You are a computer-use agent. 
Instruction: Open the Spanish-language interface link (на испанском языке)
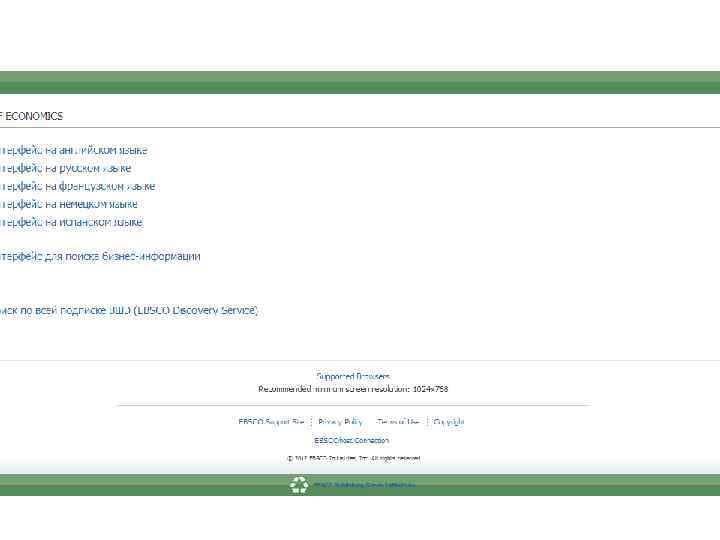point(71,222)
